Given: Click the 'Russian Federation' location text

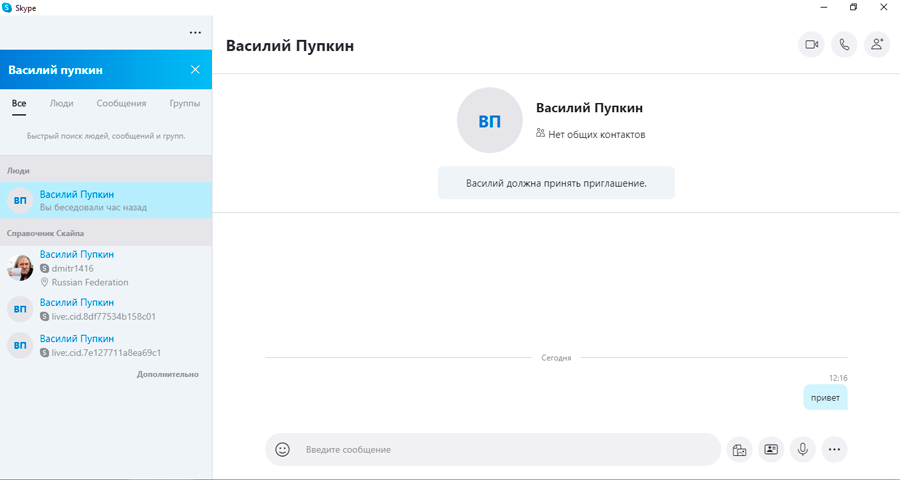Looking at the screenshot, I should pos(90,282).
